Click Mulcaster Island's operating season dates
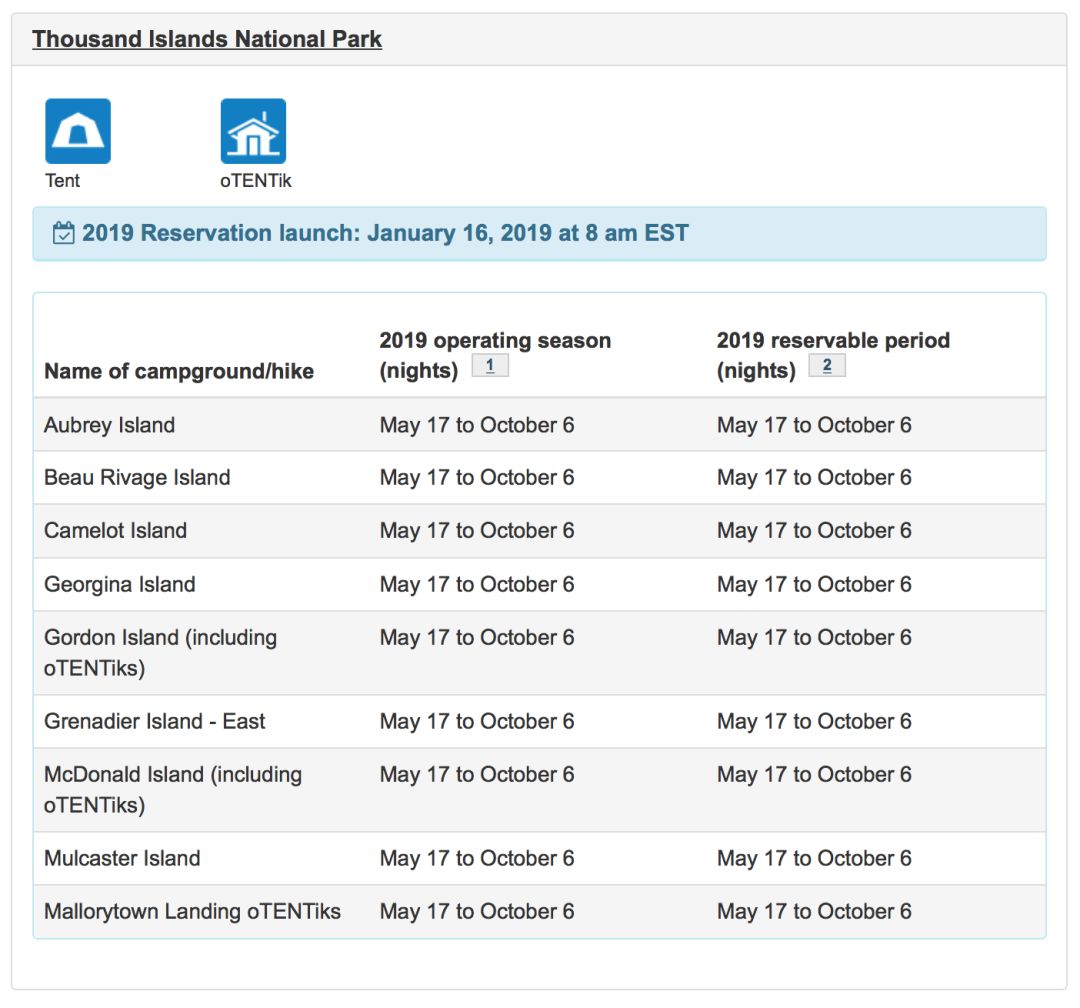The image size is (1080, 1008). (x=477, y=858)
